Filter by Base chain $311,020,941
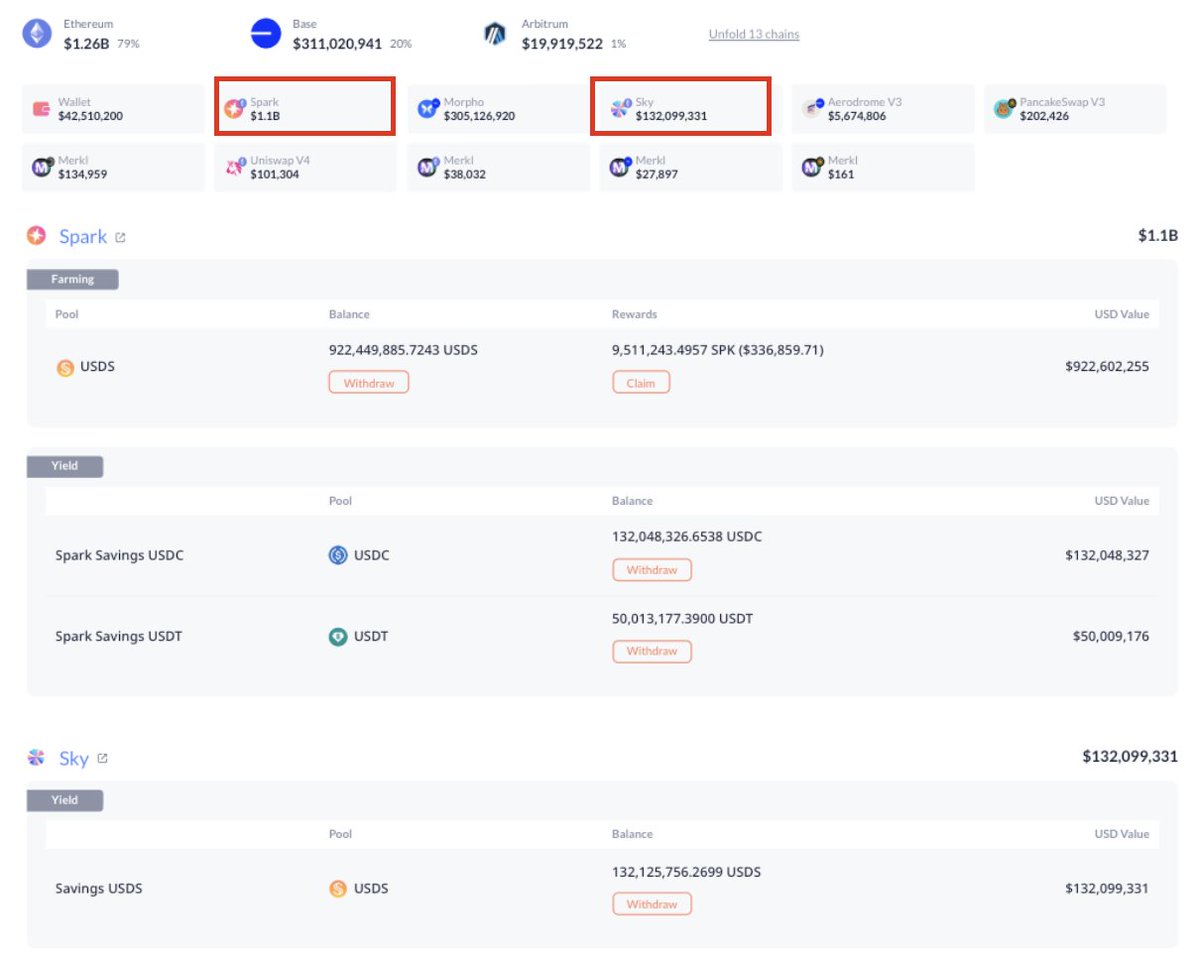This screenshot has height=962, width=1200. pyautogui.click(x=331, y=34)
